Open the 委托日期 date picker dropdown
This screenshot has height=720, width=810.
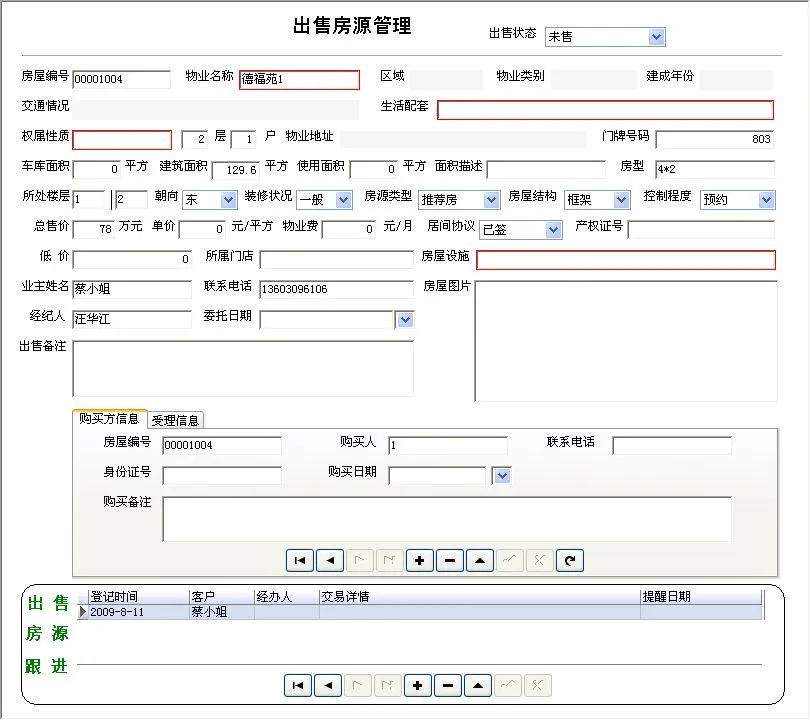click(404, 319)
